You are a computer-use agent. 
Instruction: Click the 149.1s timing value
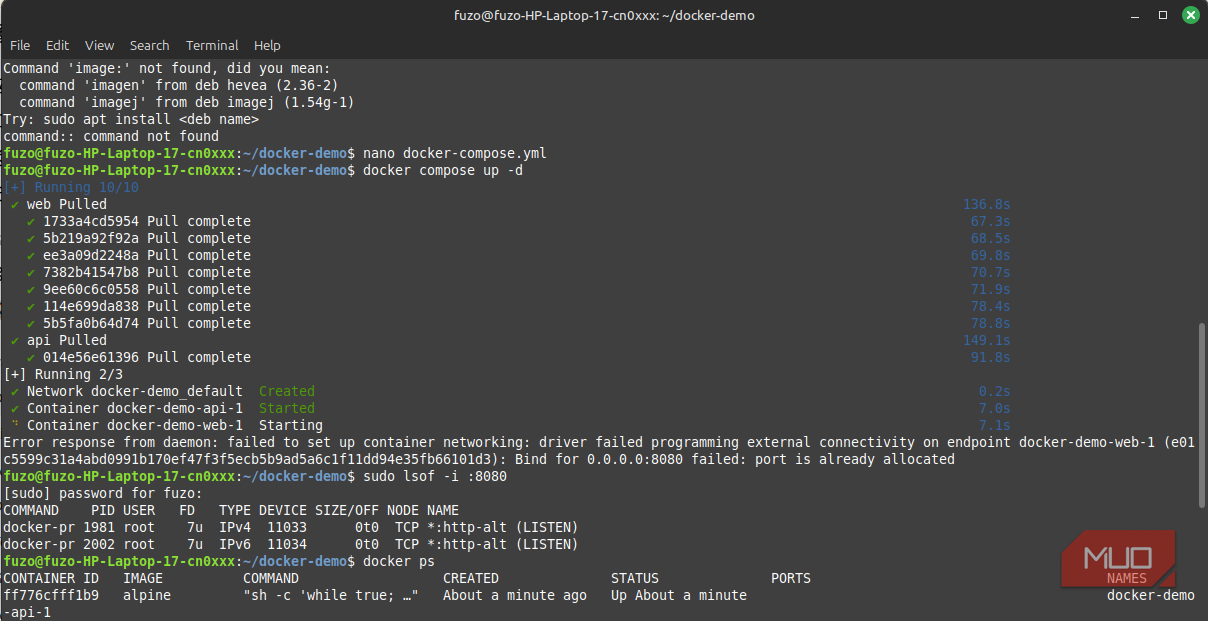(987, 340)
